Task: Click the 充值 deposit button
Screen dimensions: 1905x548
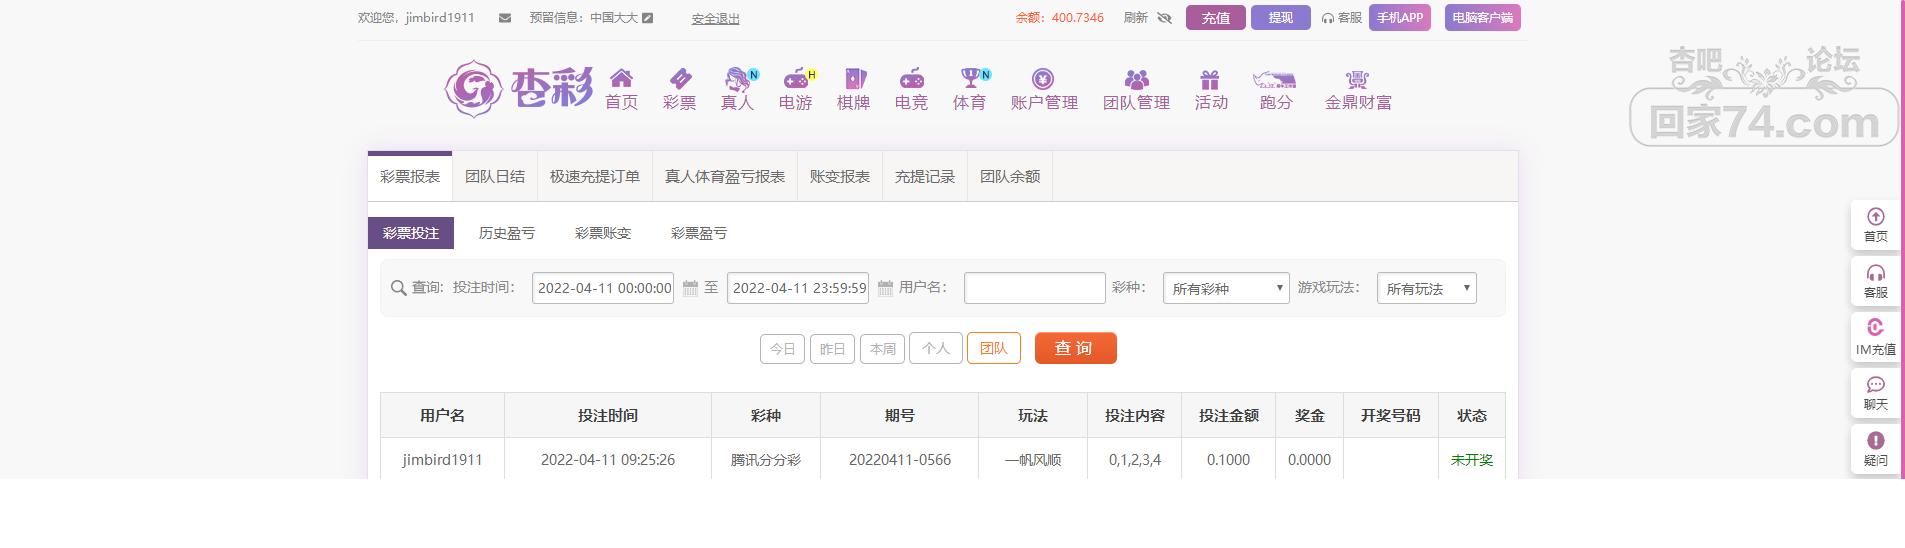Action: 1216,18
